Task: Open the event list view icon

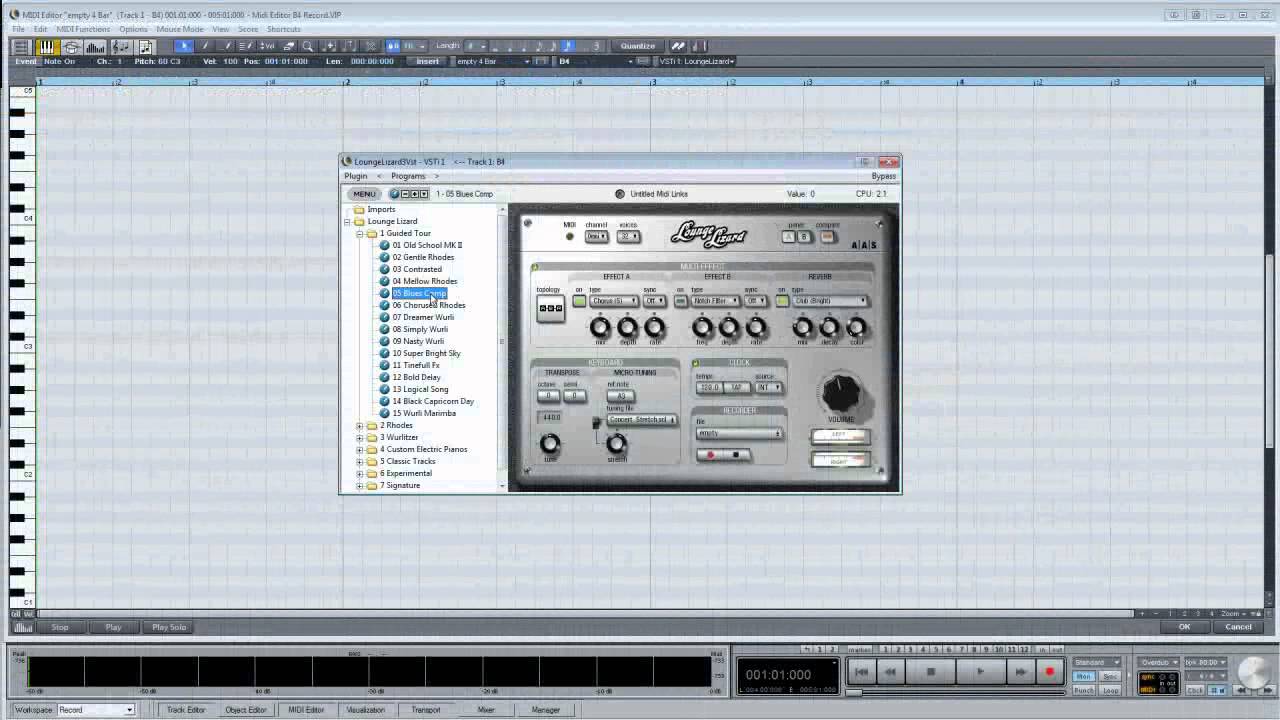Action: tap(21, 46)
